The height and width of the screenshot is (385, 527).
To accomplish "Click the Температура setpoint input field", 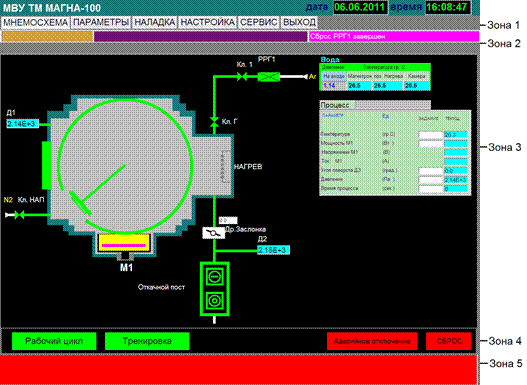I will pos(431,135).
